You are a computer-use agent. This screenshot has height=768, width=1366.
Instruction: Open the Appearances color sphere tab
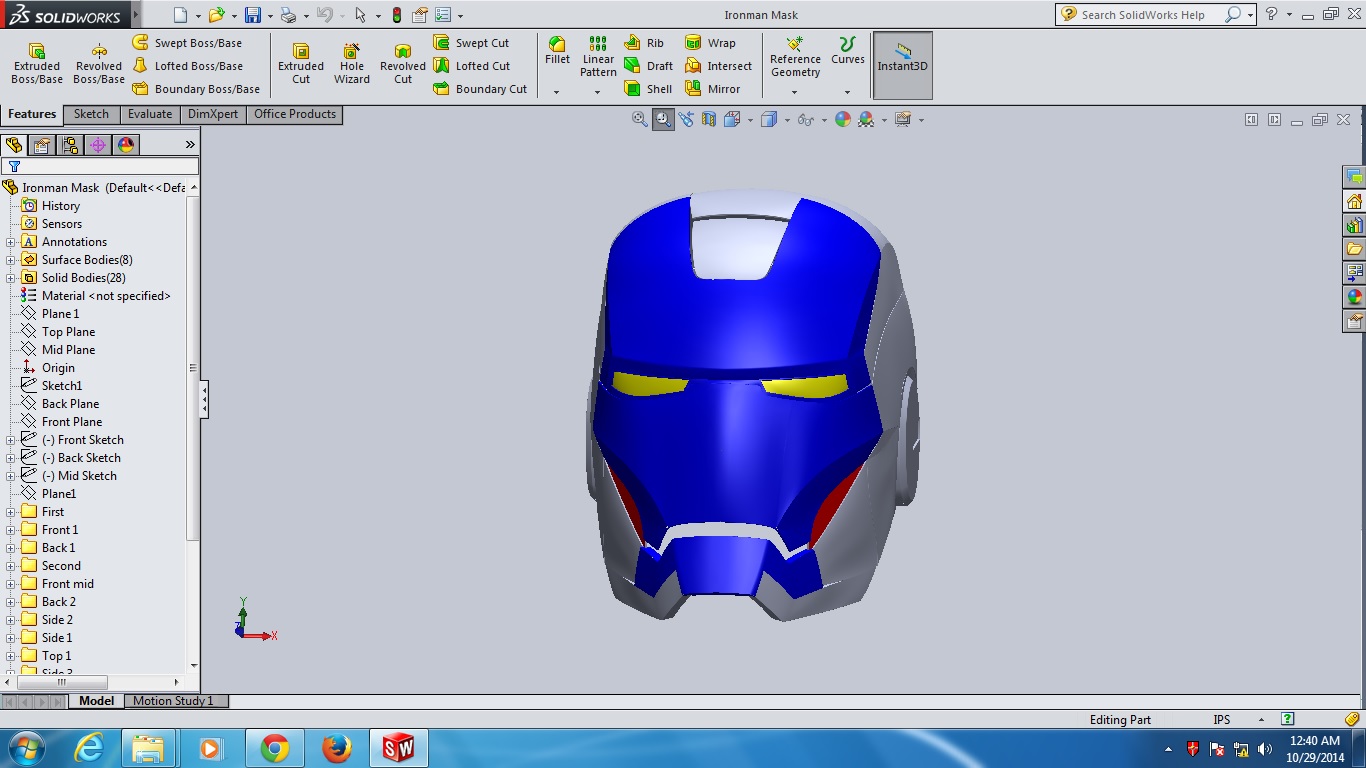126,145
